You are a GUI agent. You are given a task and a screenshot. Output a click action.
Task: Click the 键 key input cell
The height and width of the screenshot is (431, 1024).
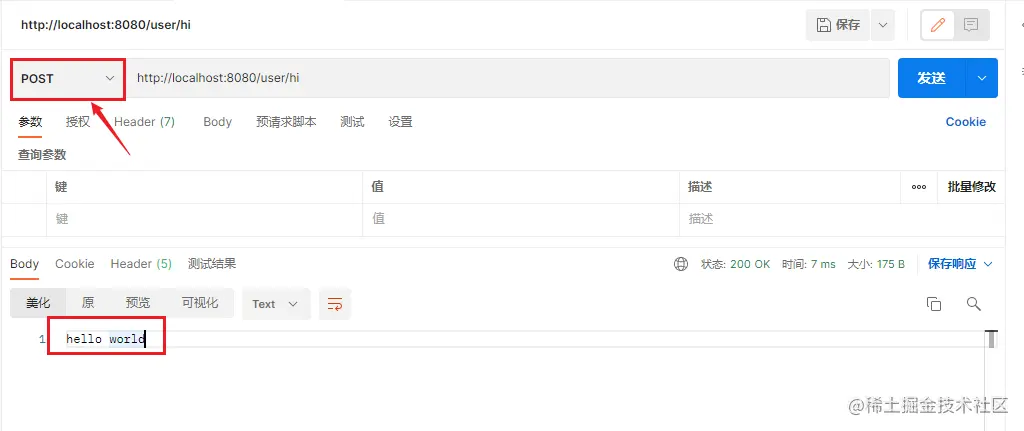coord(204,220)
